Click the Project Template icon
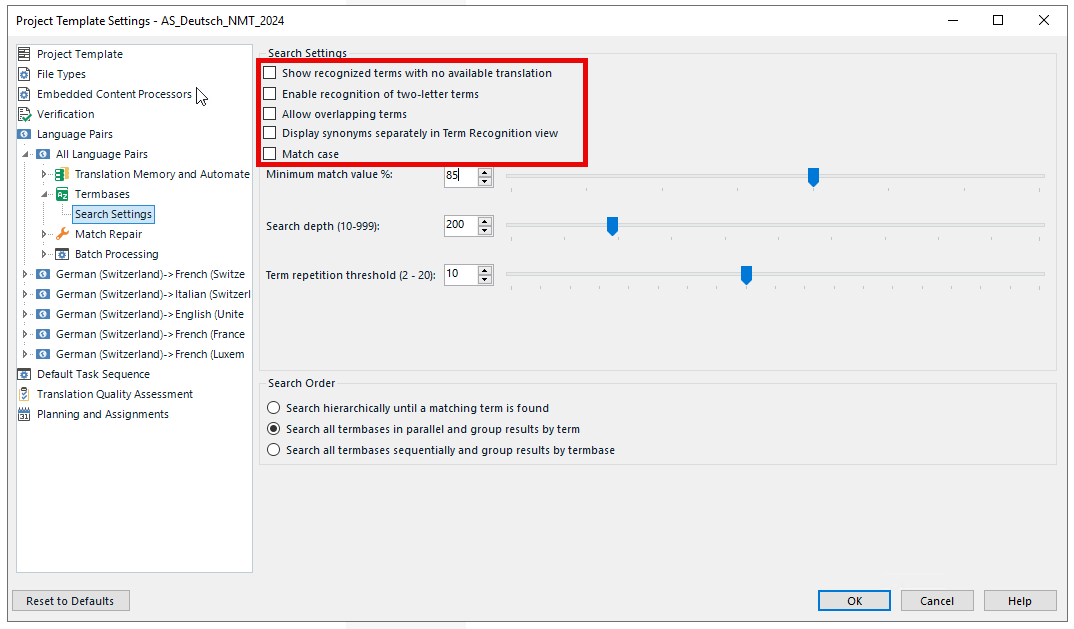 24,53
